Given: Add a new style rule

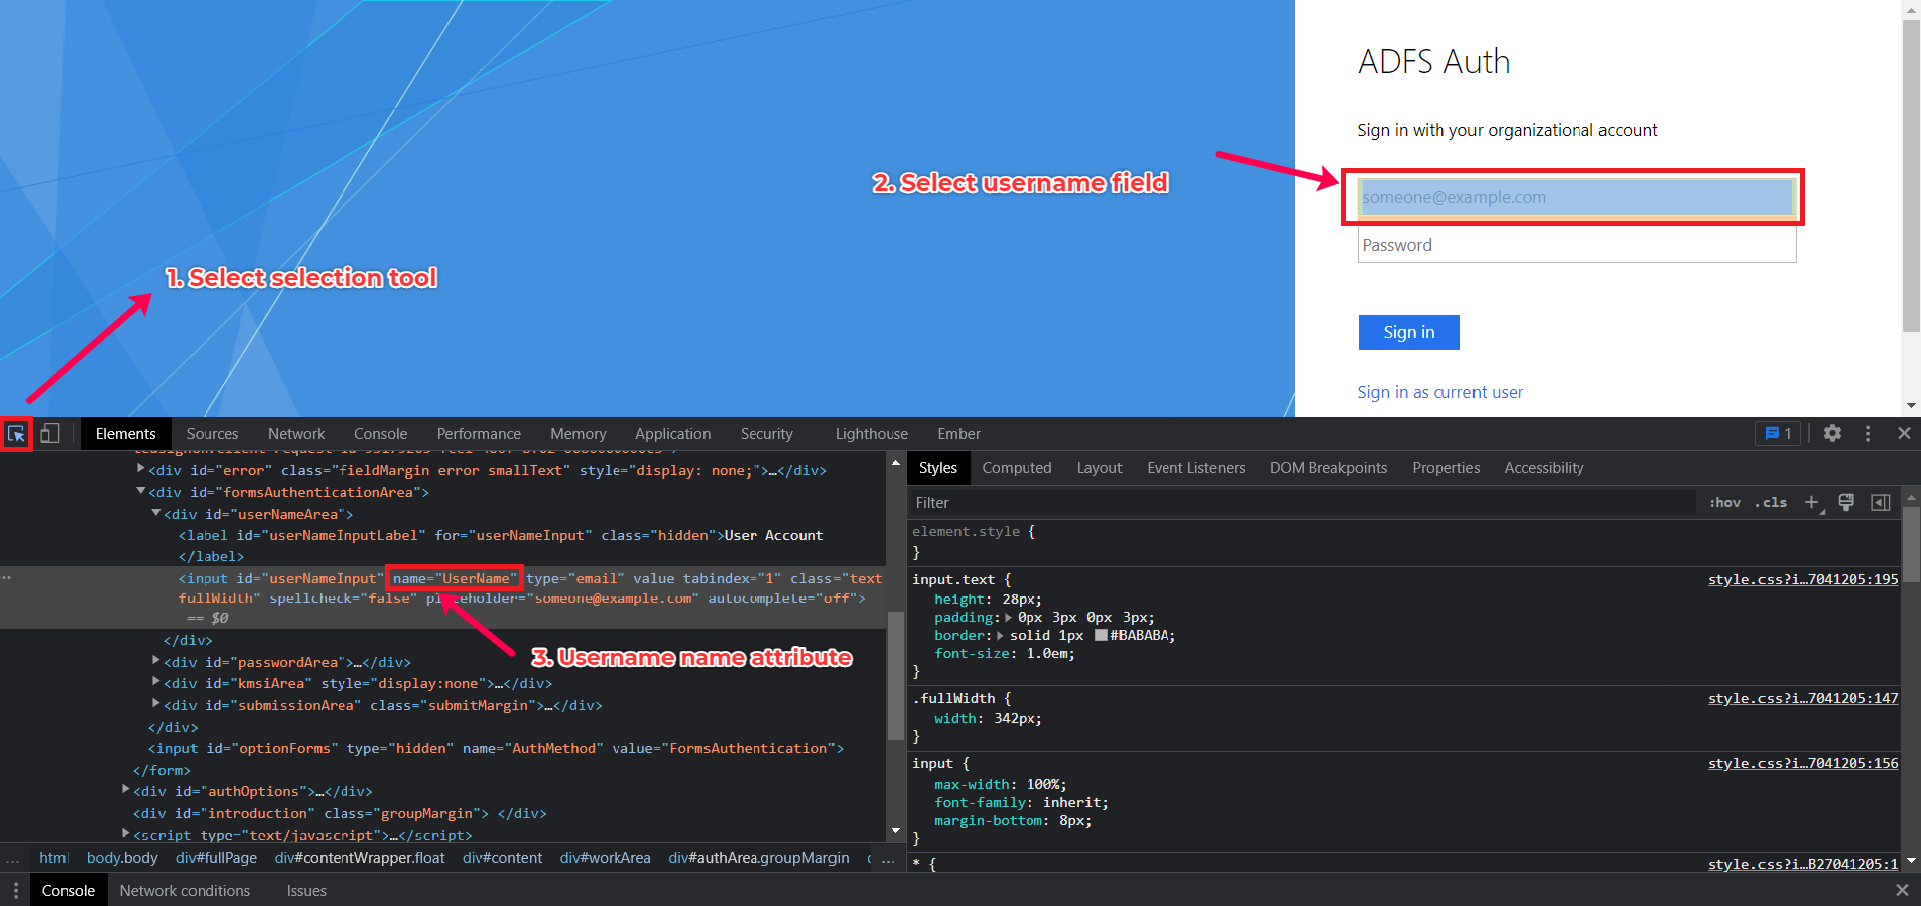Looking at the screenshot, I should coord(1811,503).
